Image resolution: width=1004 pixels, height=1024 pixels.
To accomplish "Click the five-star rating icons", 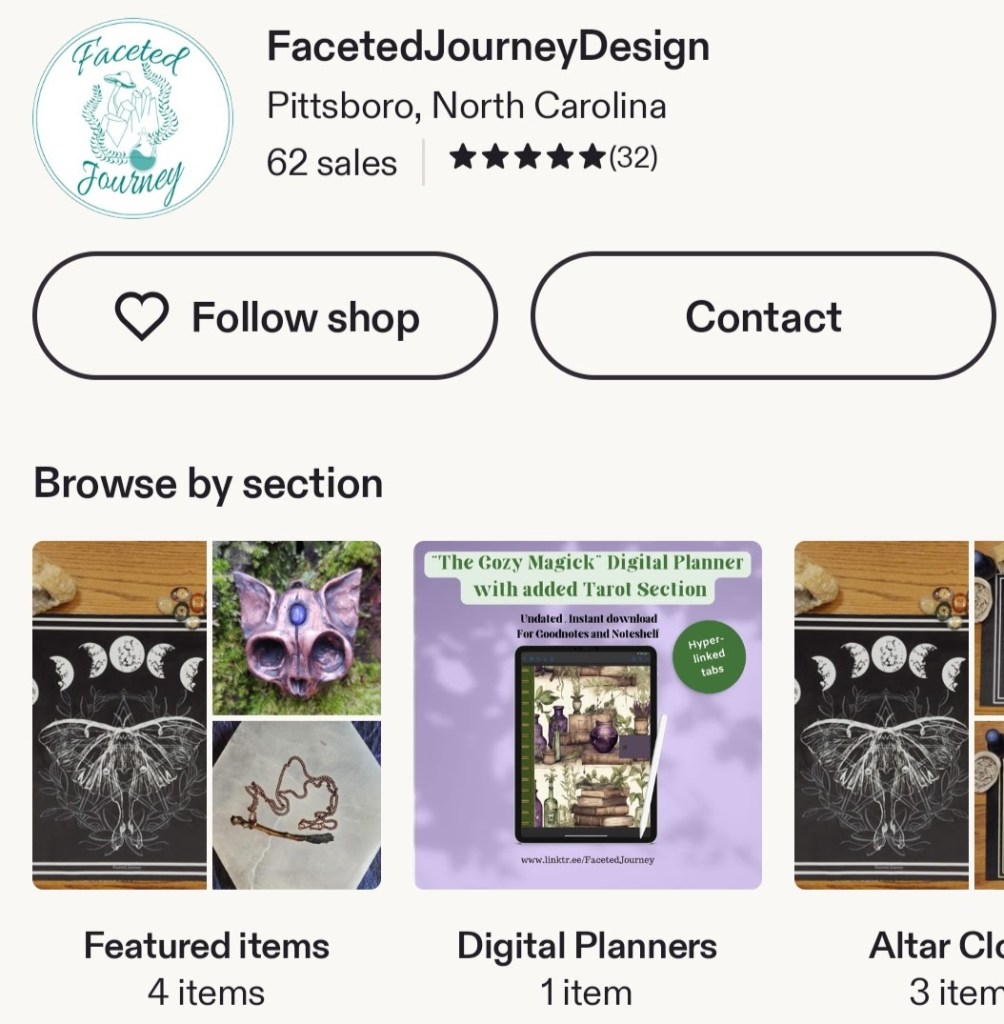I will tap(527, 158).
